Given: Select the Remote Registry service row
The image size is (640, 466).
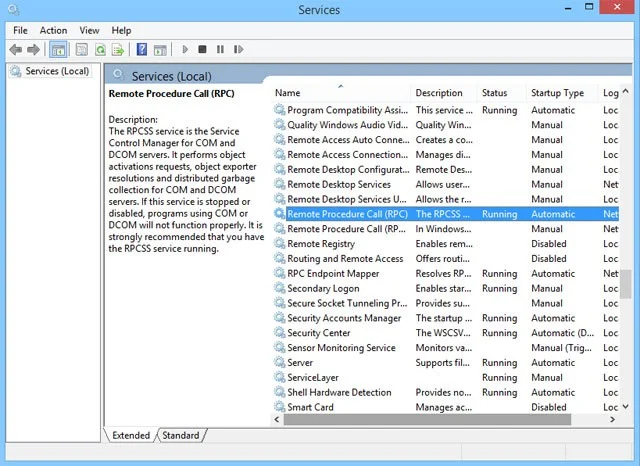Looking at the screenshot, I should [445, 244].
